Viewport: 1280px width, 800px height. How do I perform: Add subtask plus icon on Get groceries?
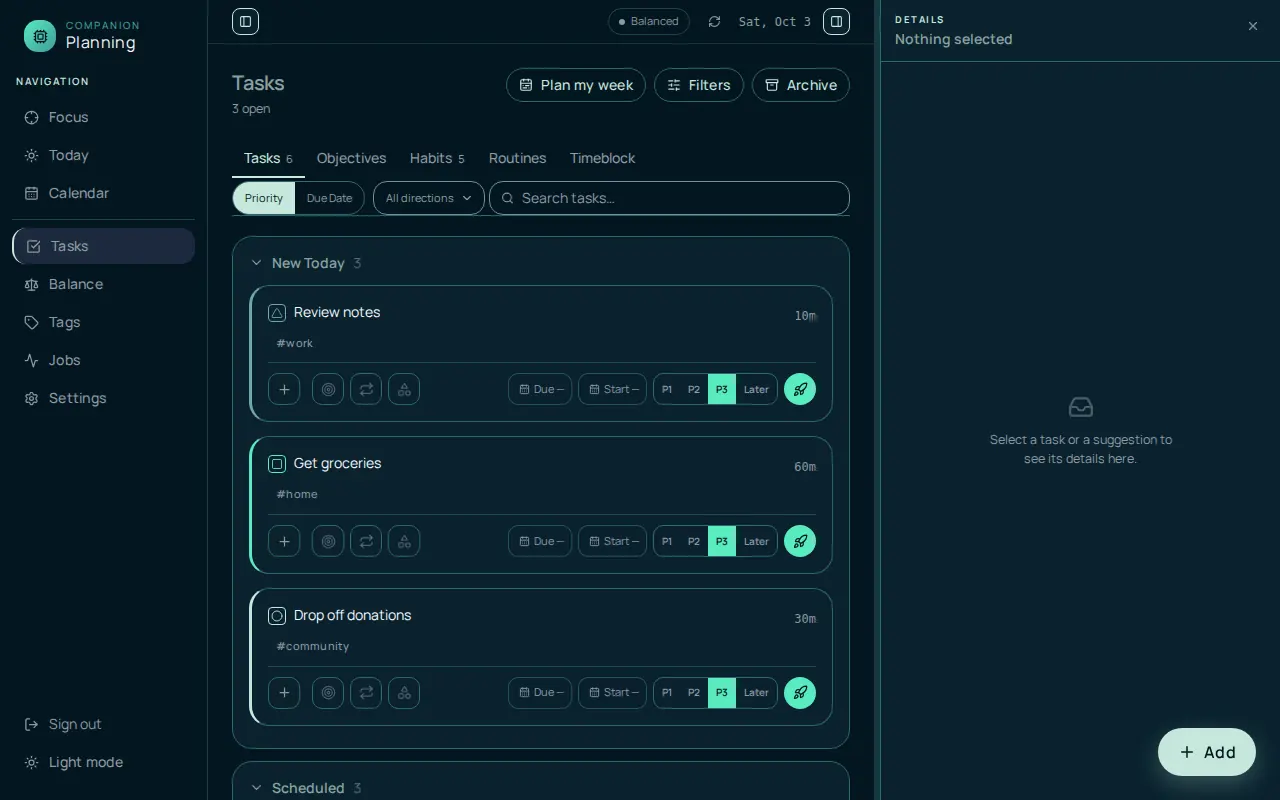pos(284,541)
